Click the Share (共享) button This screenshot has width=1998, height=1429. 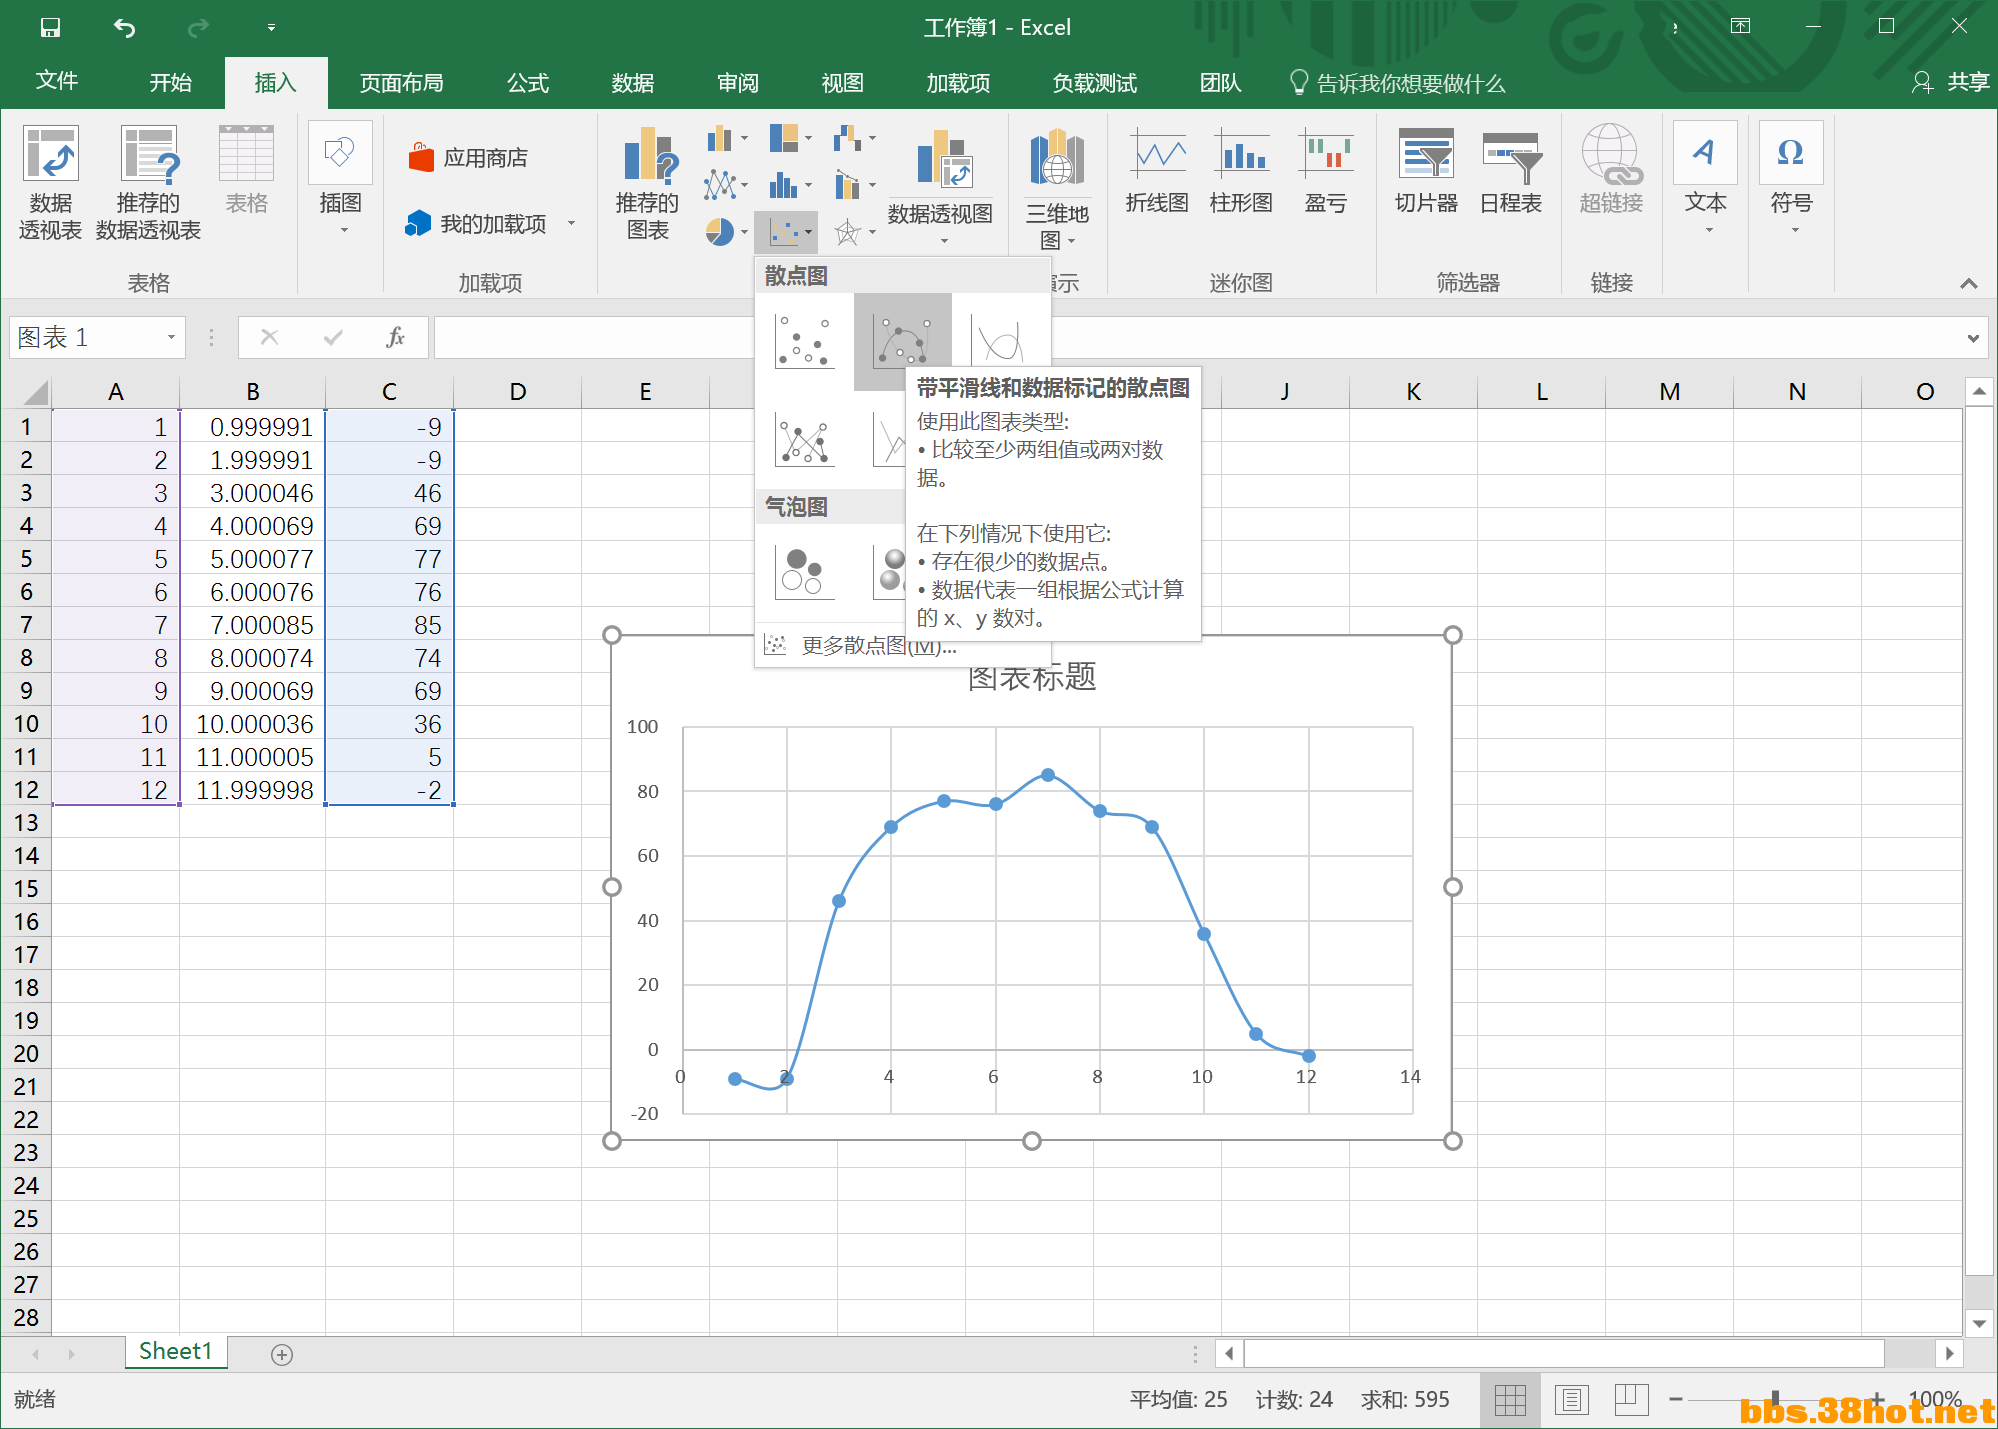(x=1951, y=82)
